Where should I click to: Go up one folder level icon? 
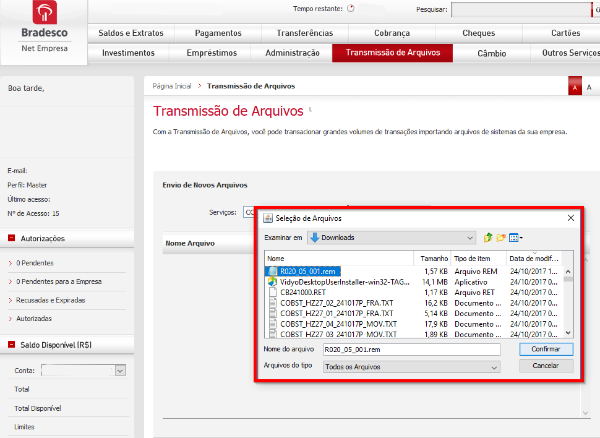pos(488,238)
